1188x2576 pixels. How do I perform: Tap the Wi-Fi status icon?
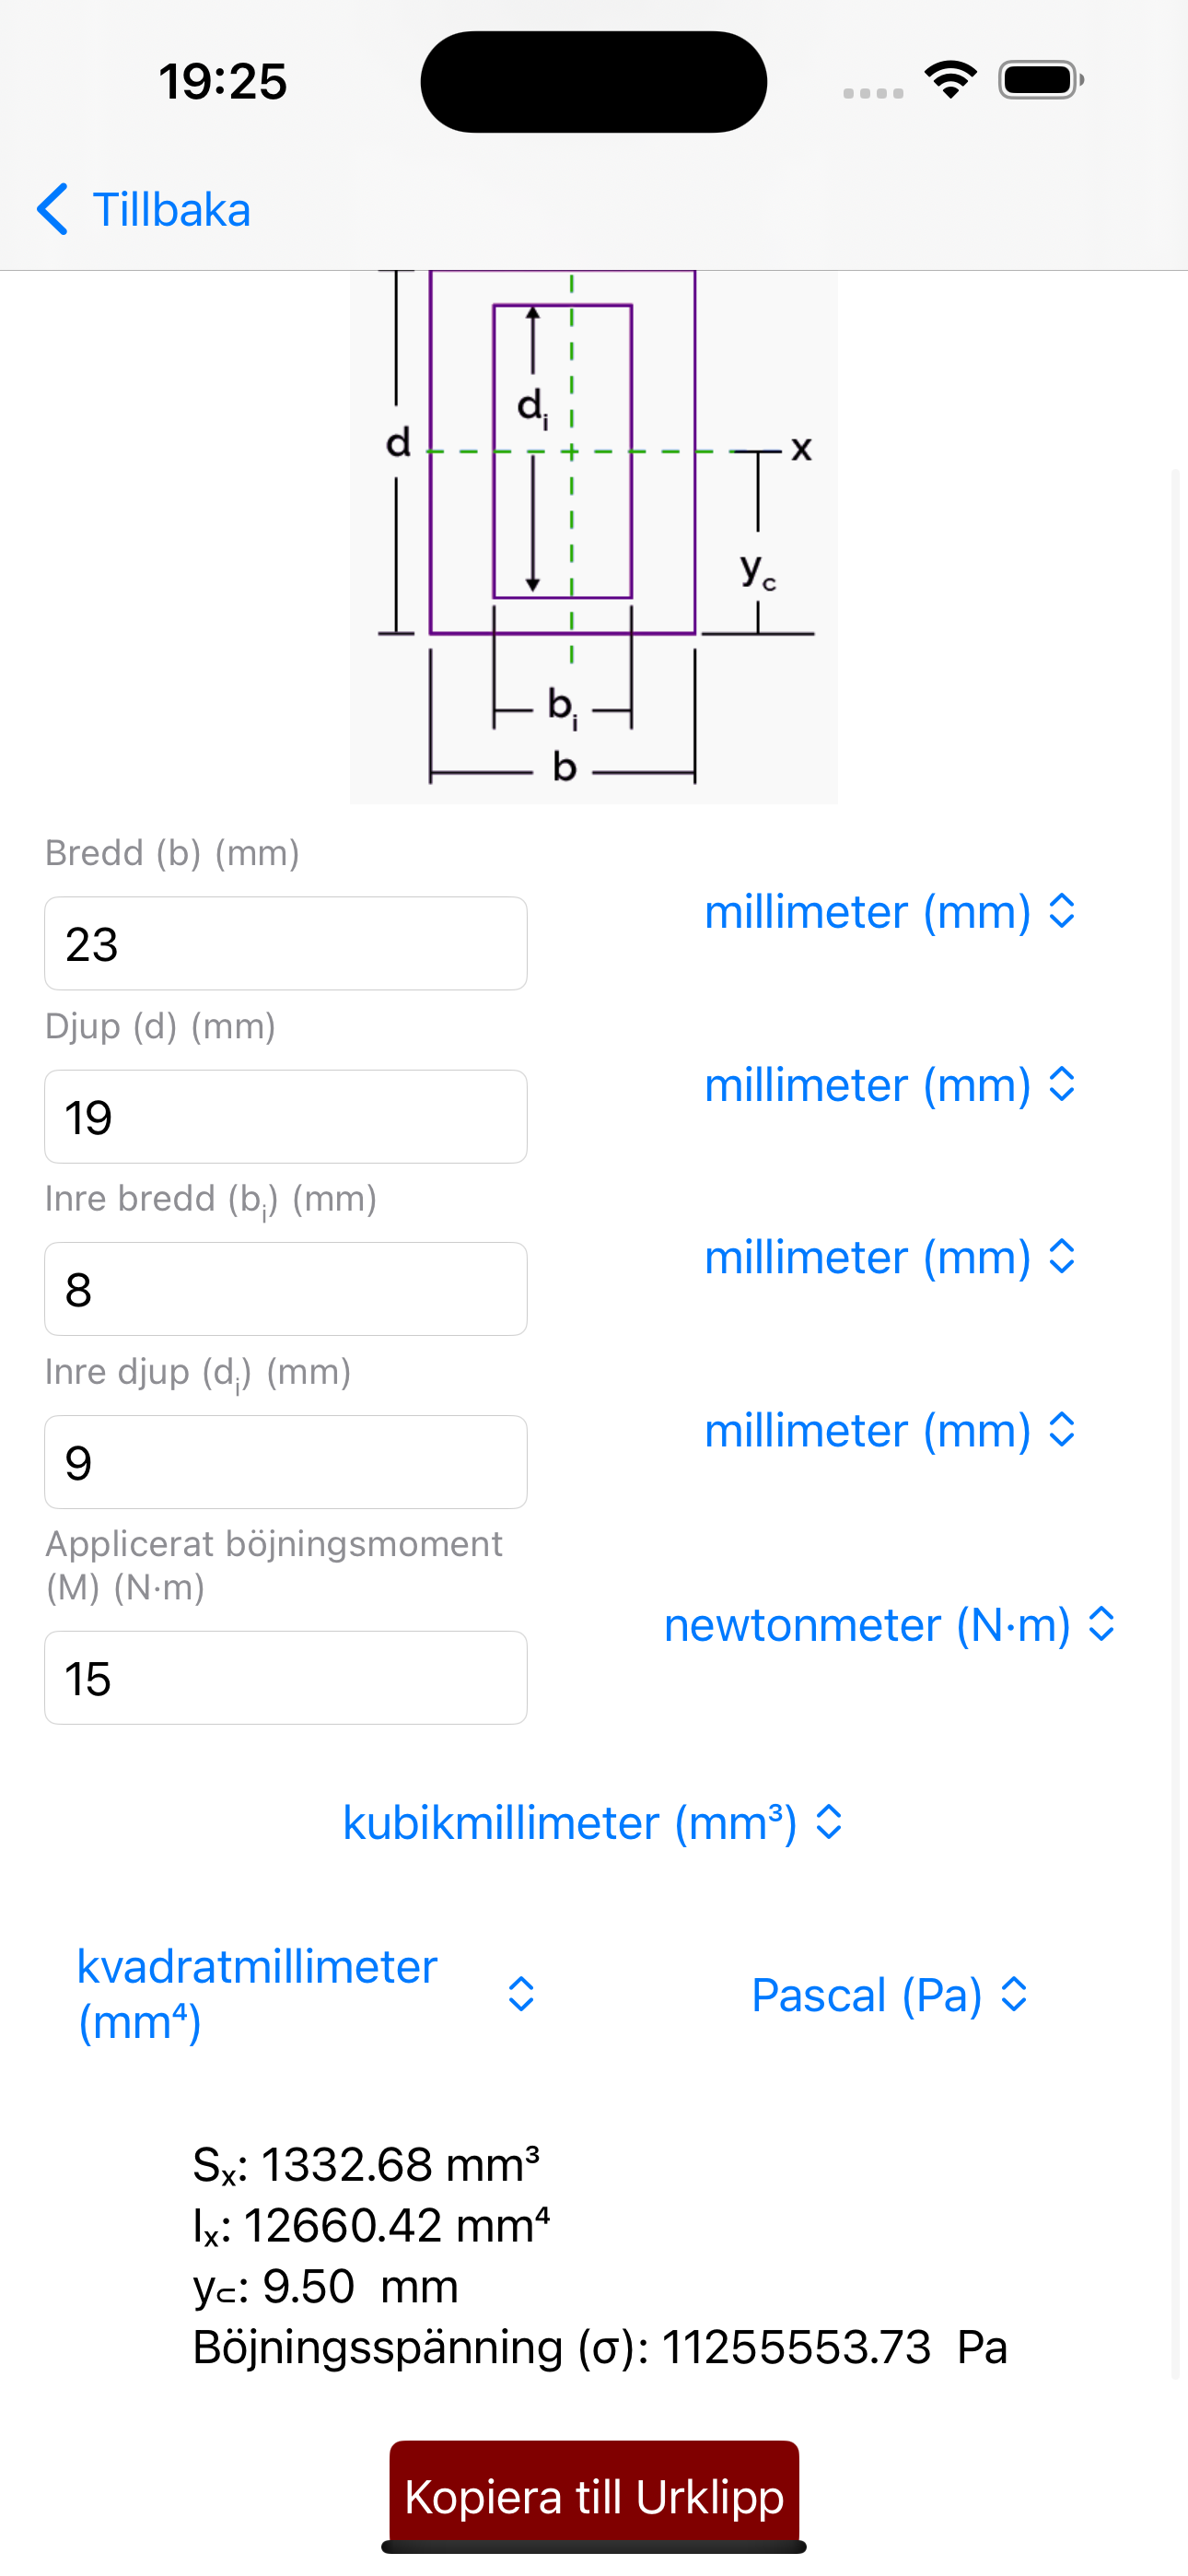950,80
